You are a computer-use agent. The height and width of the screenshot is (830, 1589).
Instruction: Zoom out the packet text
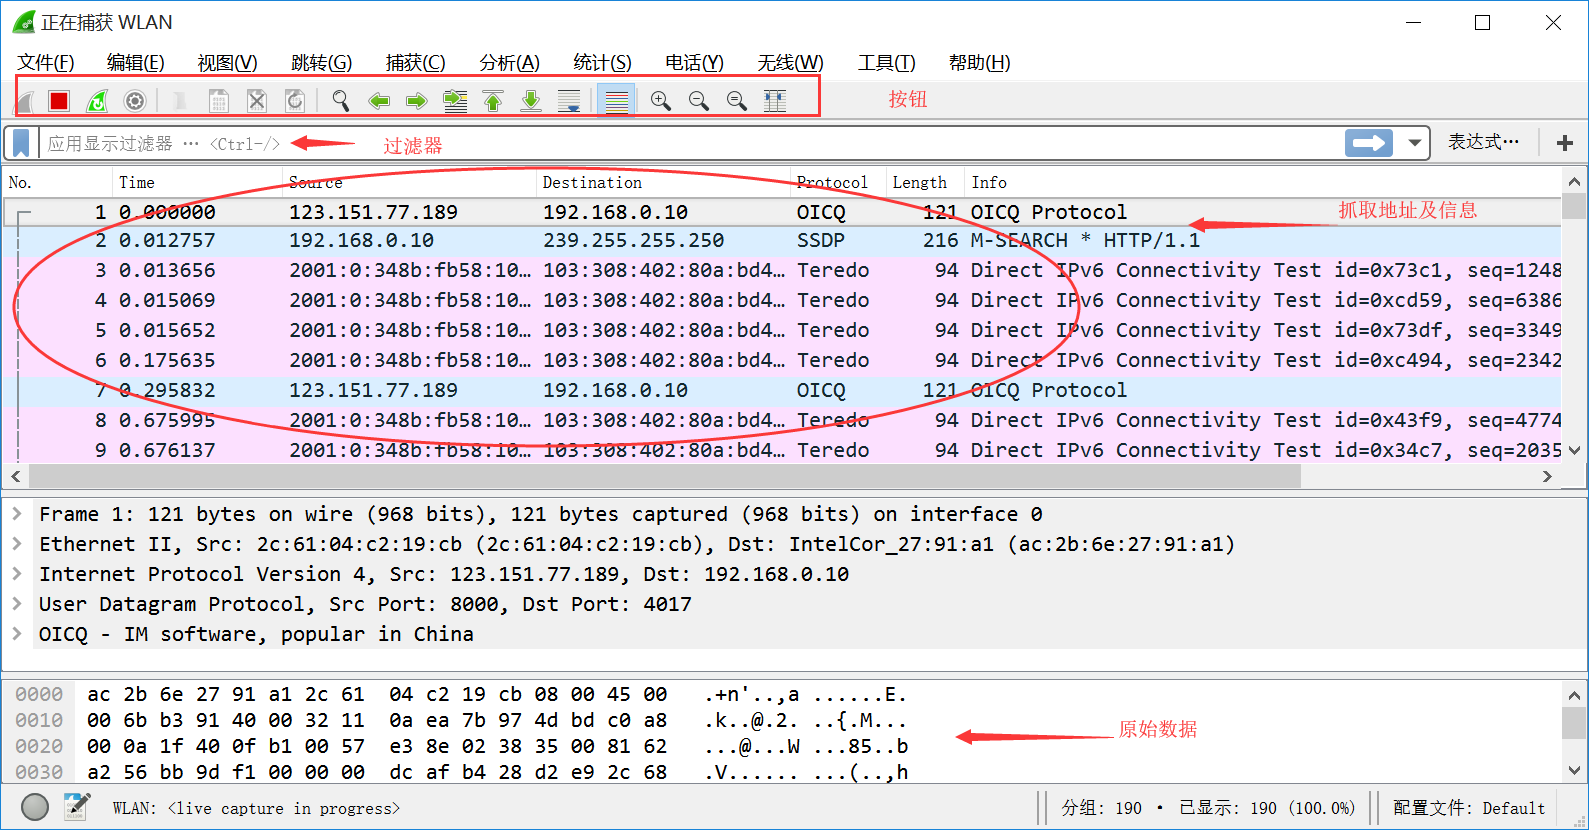tap(699, 101)
